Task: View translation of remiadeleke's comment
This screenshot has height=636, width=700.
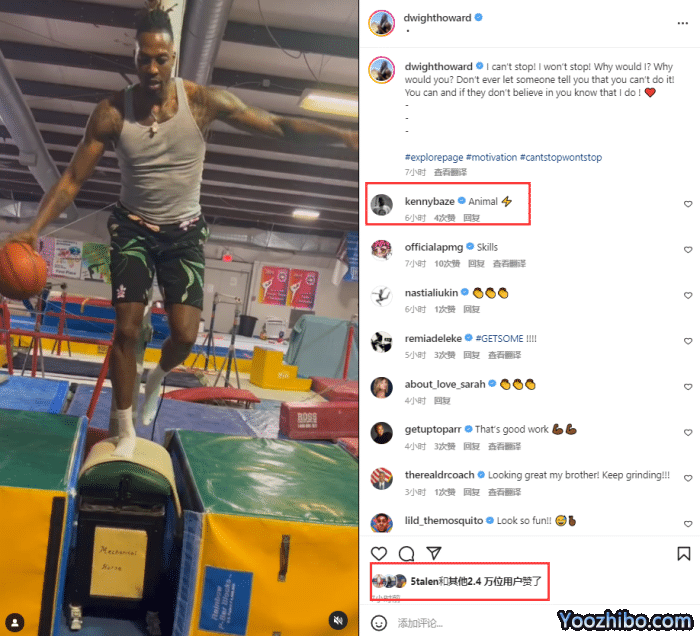Action: click(504, 355)
